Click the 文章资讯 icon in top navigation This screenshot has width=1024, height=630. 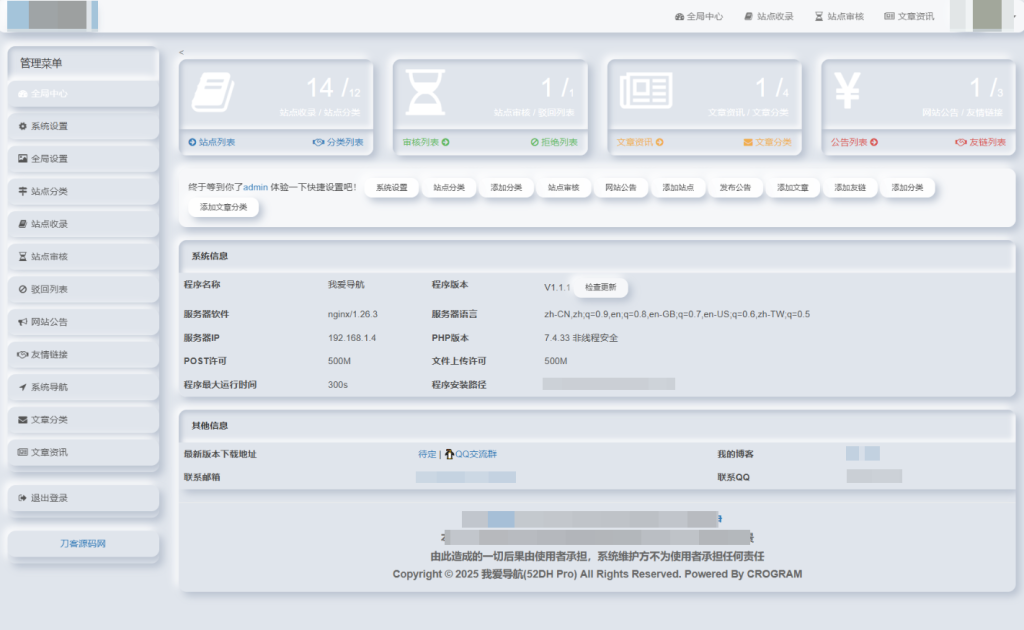[890, 16]
